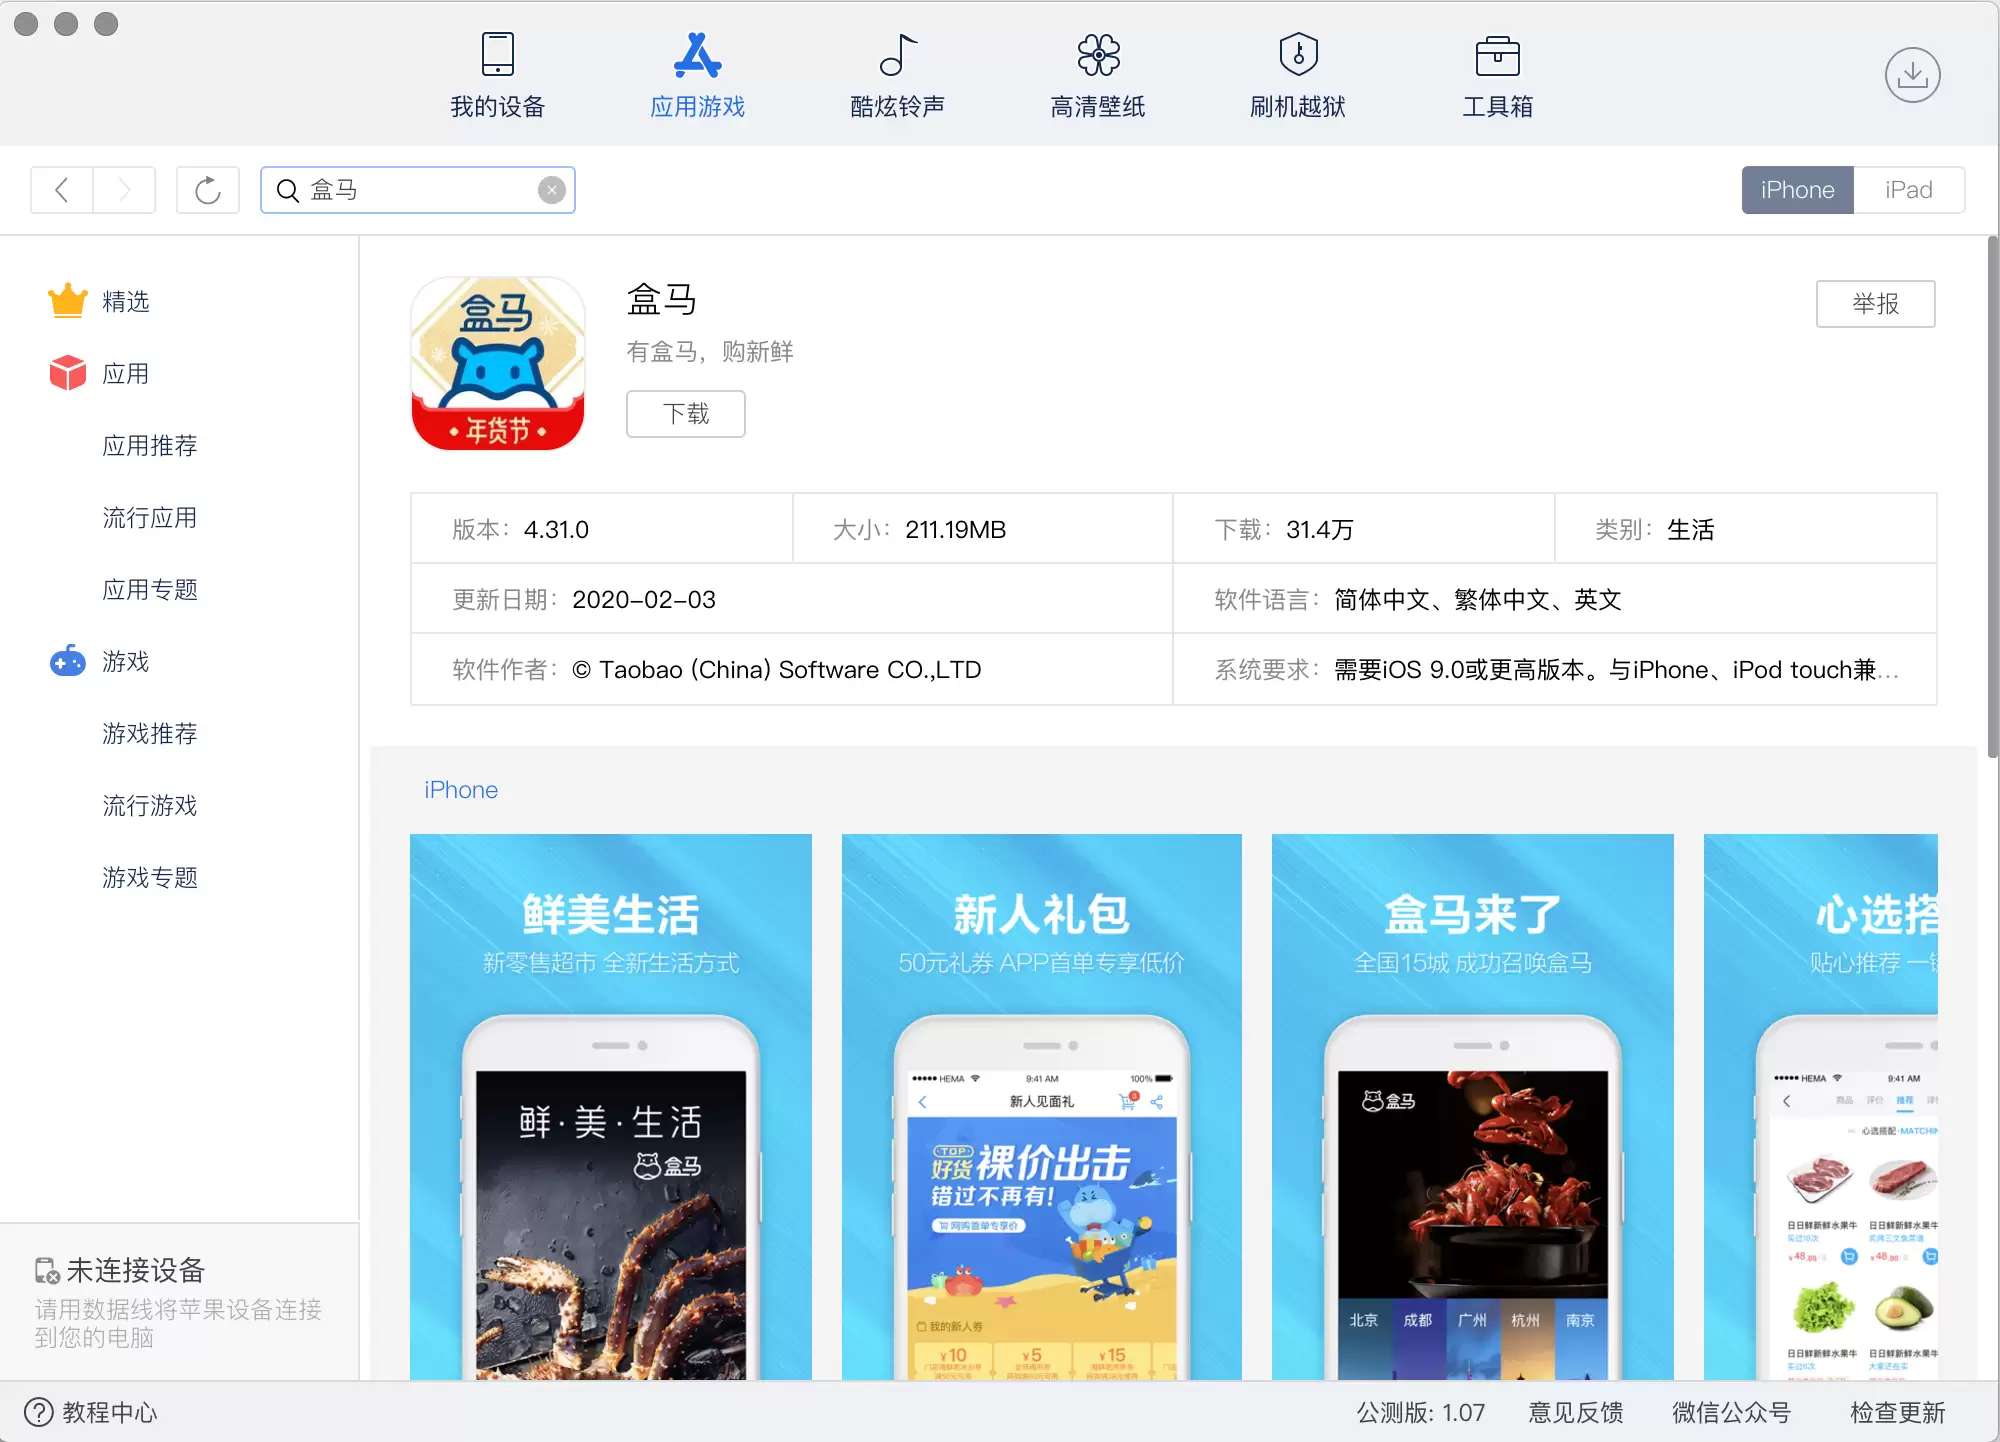Click the language value 简体中文、繁体中文、英文
The image size is (2000, 1442).
(1478, 599)
